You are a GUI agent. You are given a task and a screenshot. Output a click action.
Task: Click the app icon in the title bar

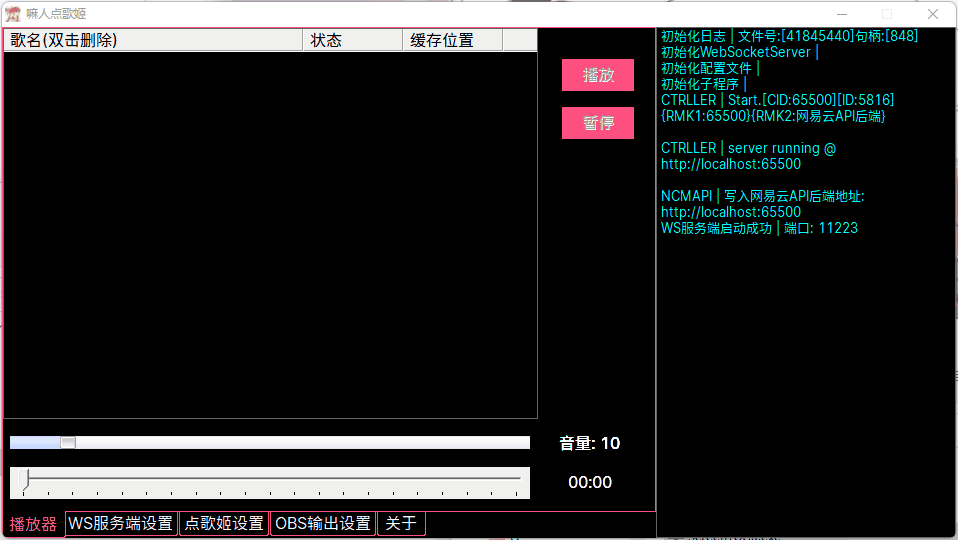13,14
